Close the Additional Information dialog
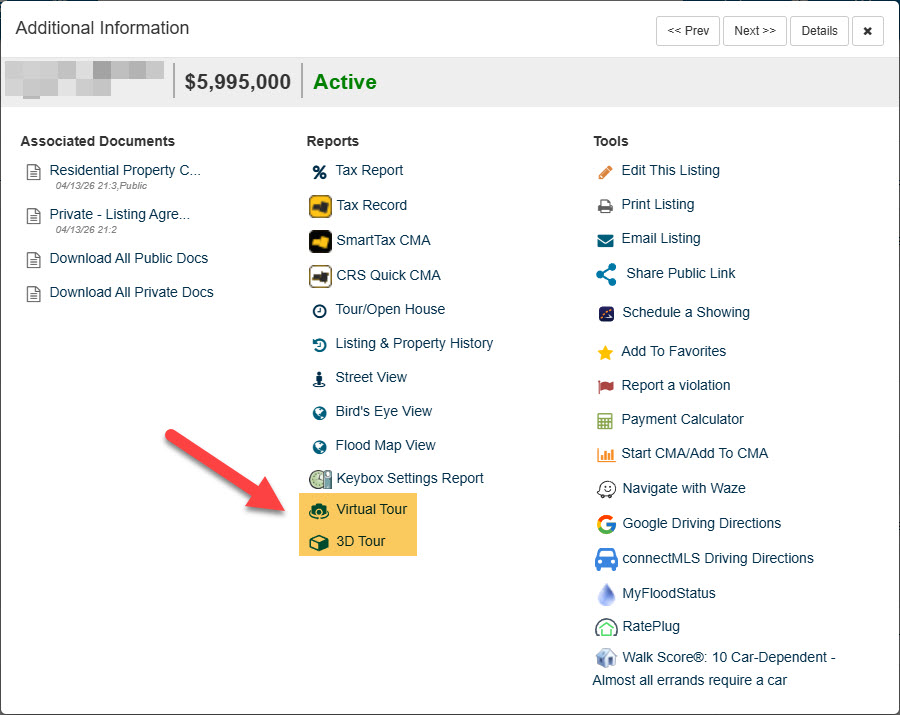Image resolution: width=900 pixels, height=715 pixels. [867, 31]
